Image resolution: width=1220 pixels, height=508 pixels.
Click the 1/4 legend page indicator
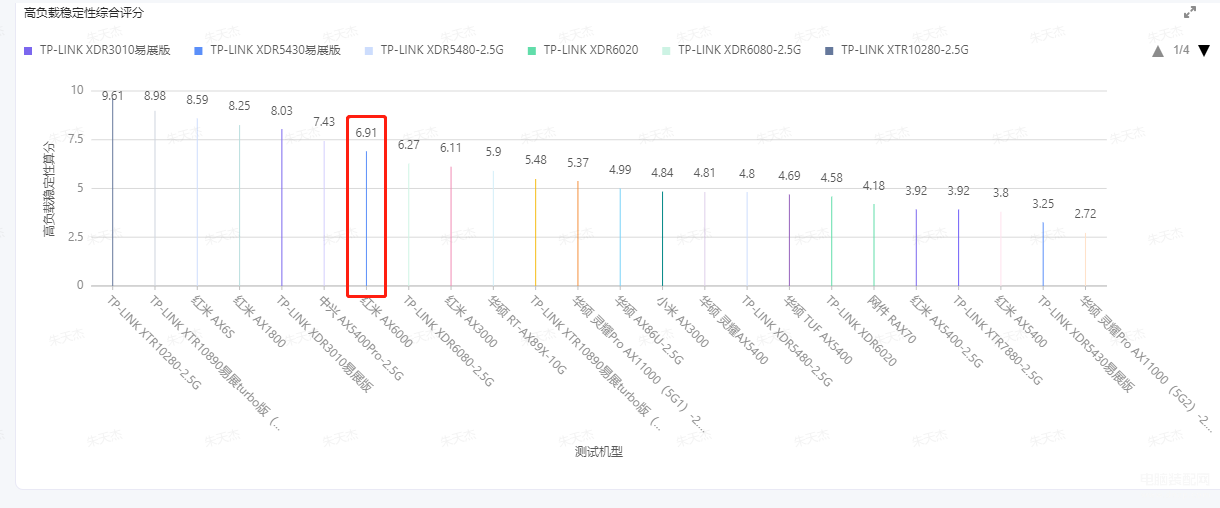(1181, 50)
